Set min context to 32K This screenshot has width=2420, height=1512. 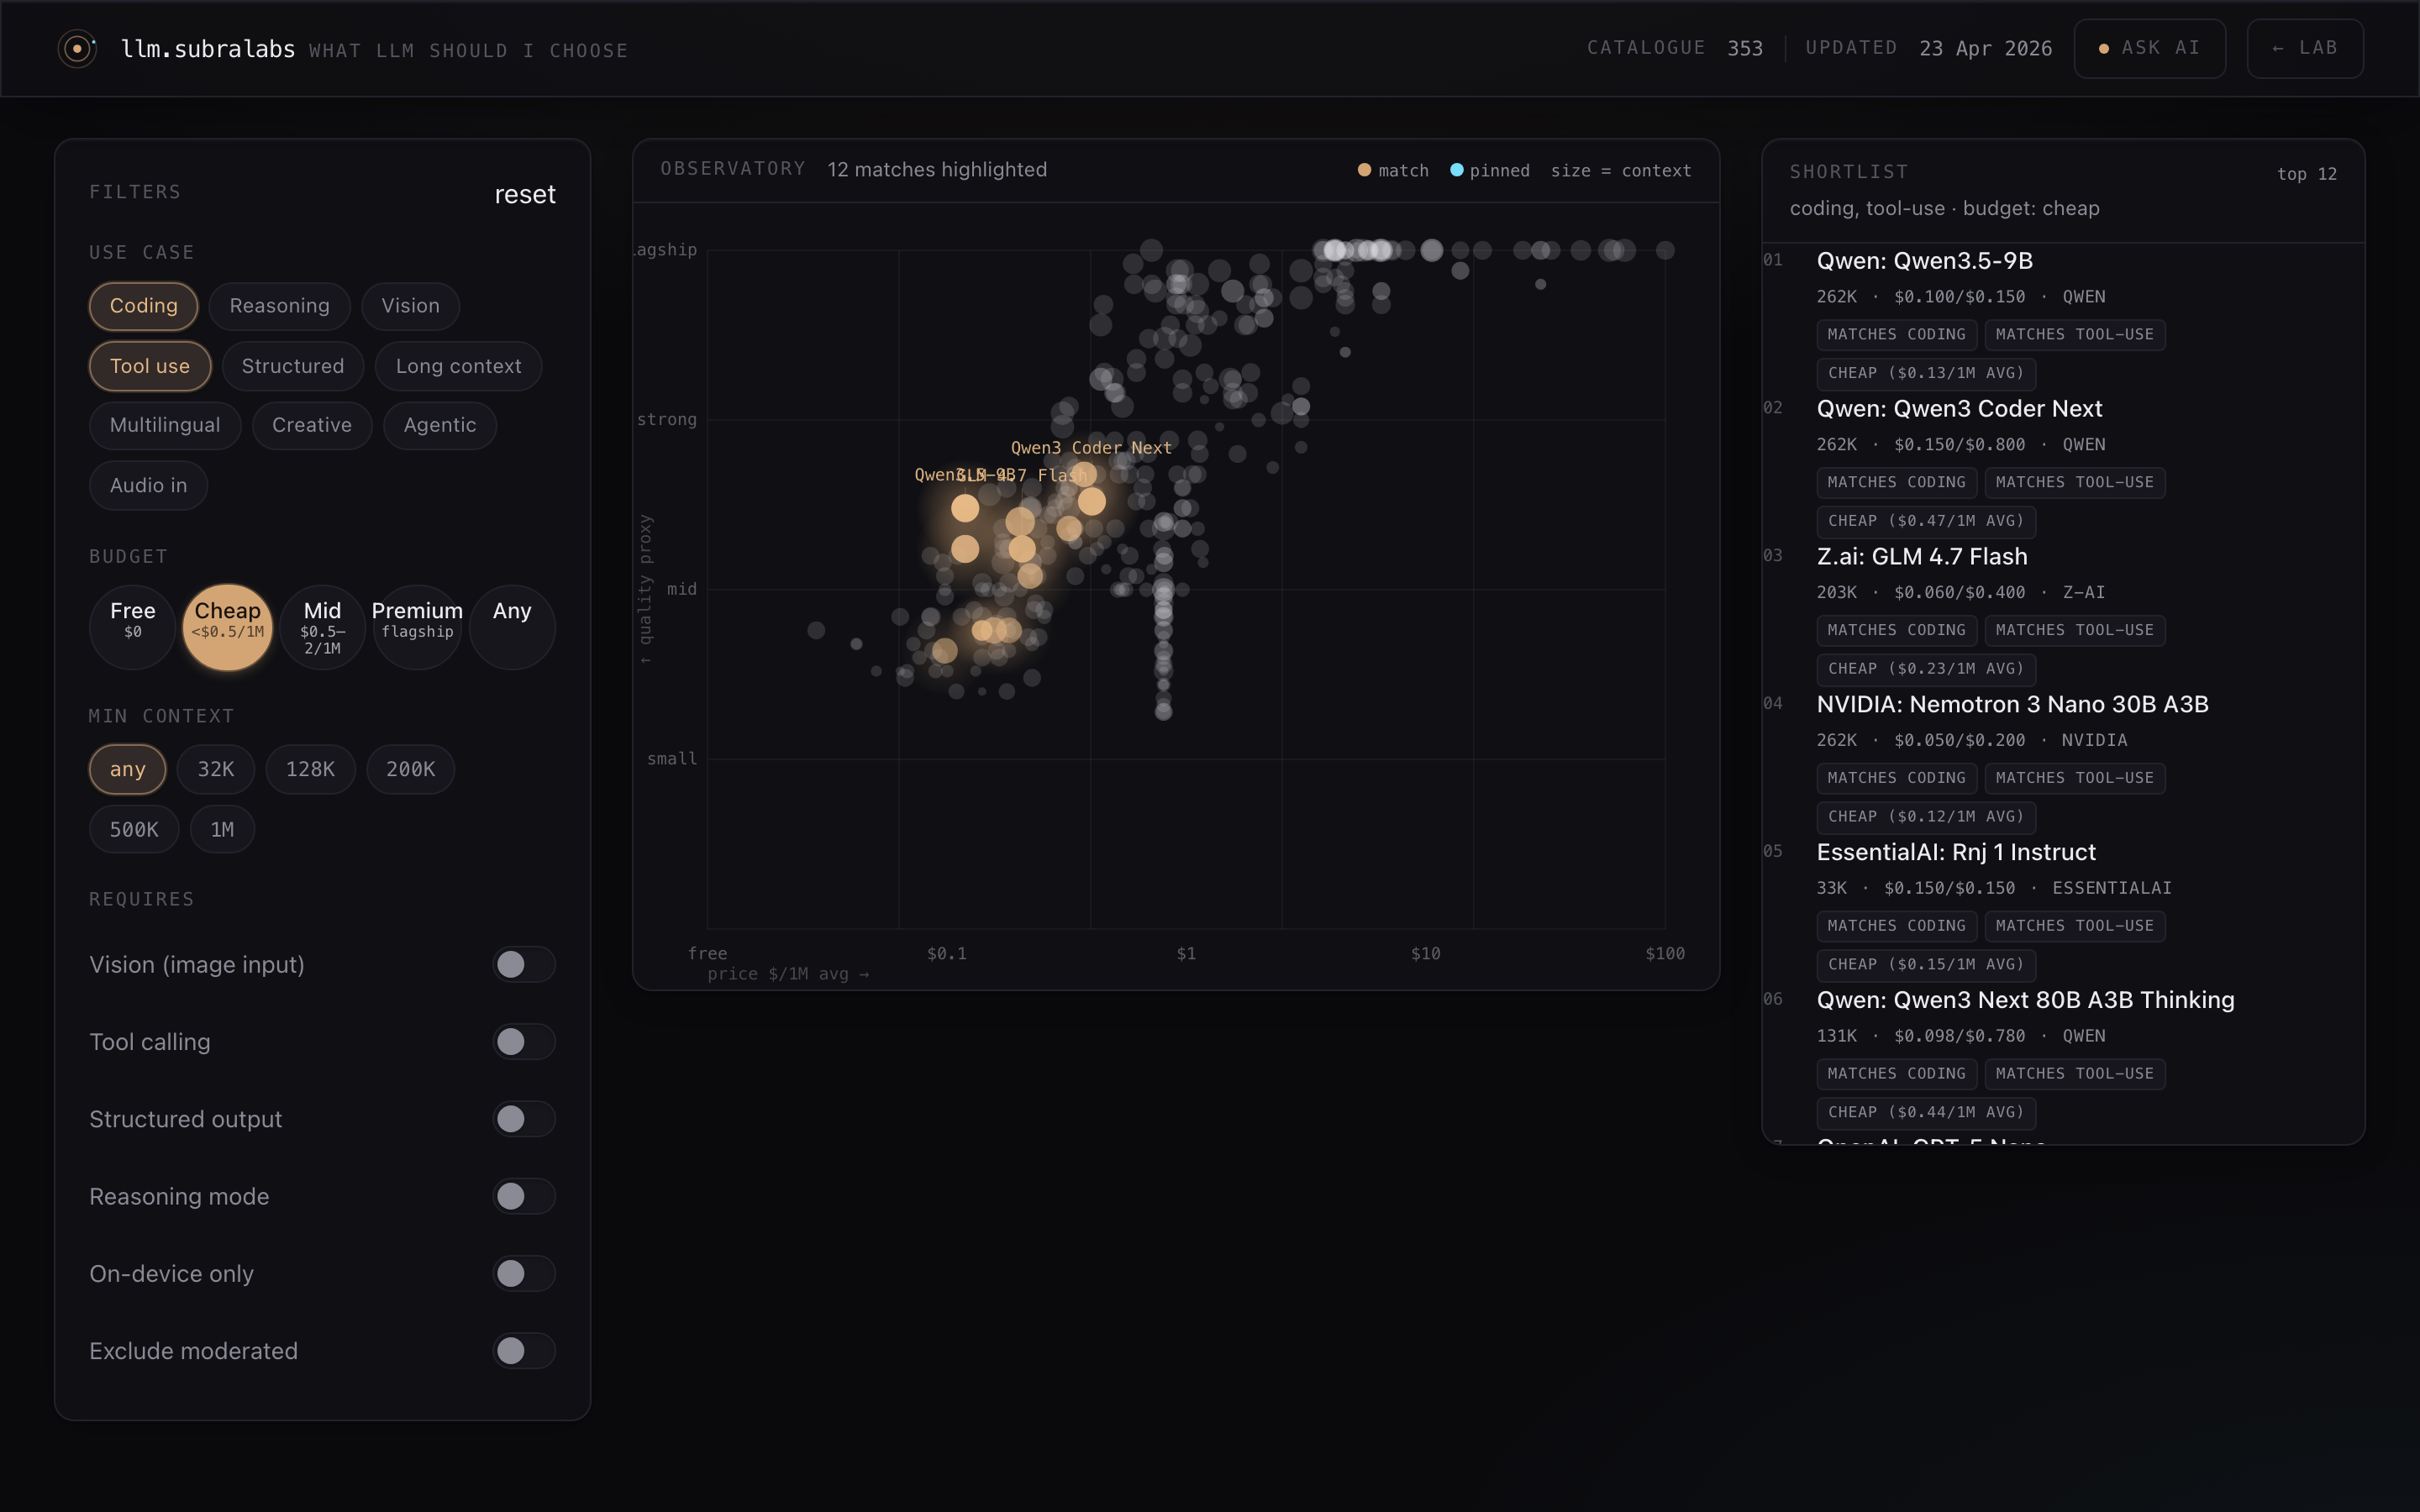[215, 769]
